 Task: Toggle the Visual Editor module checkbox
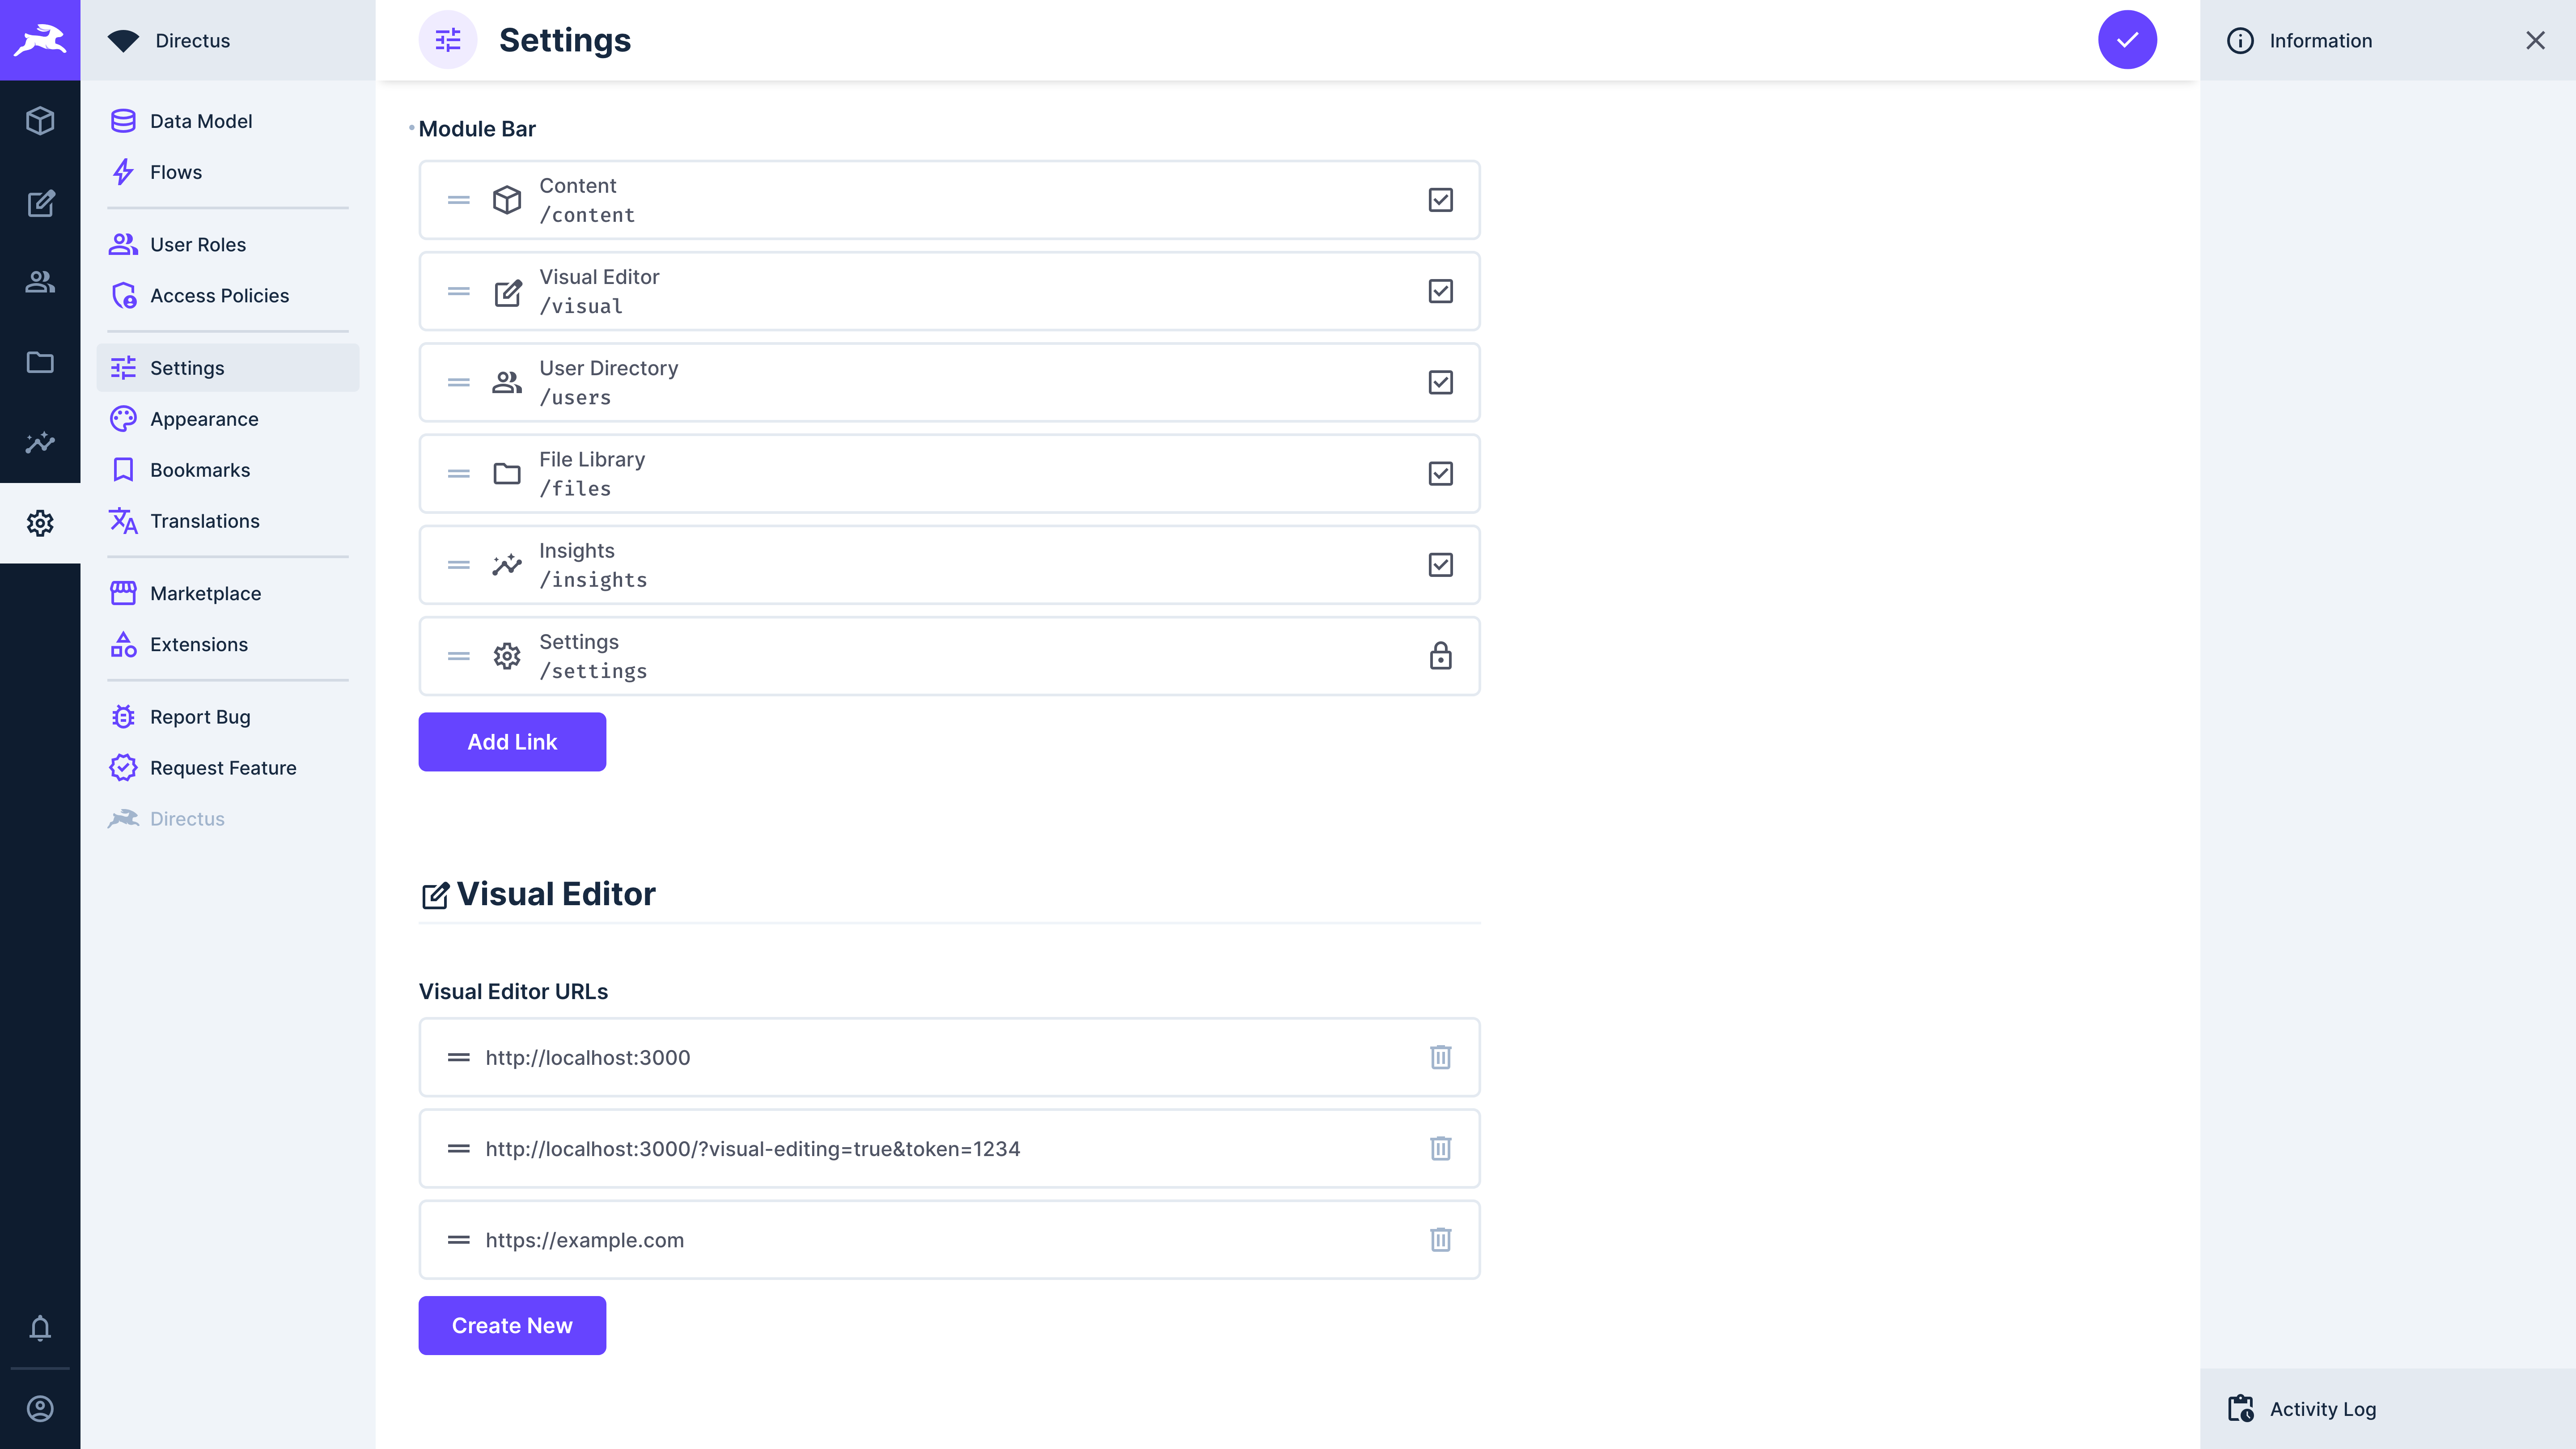[x=1440, y=291]
